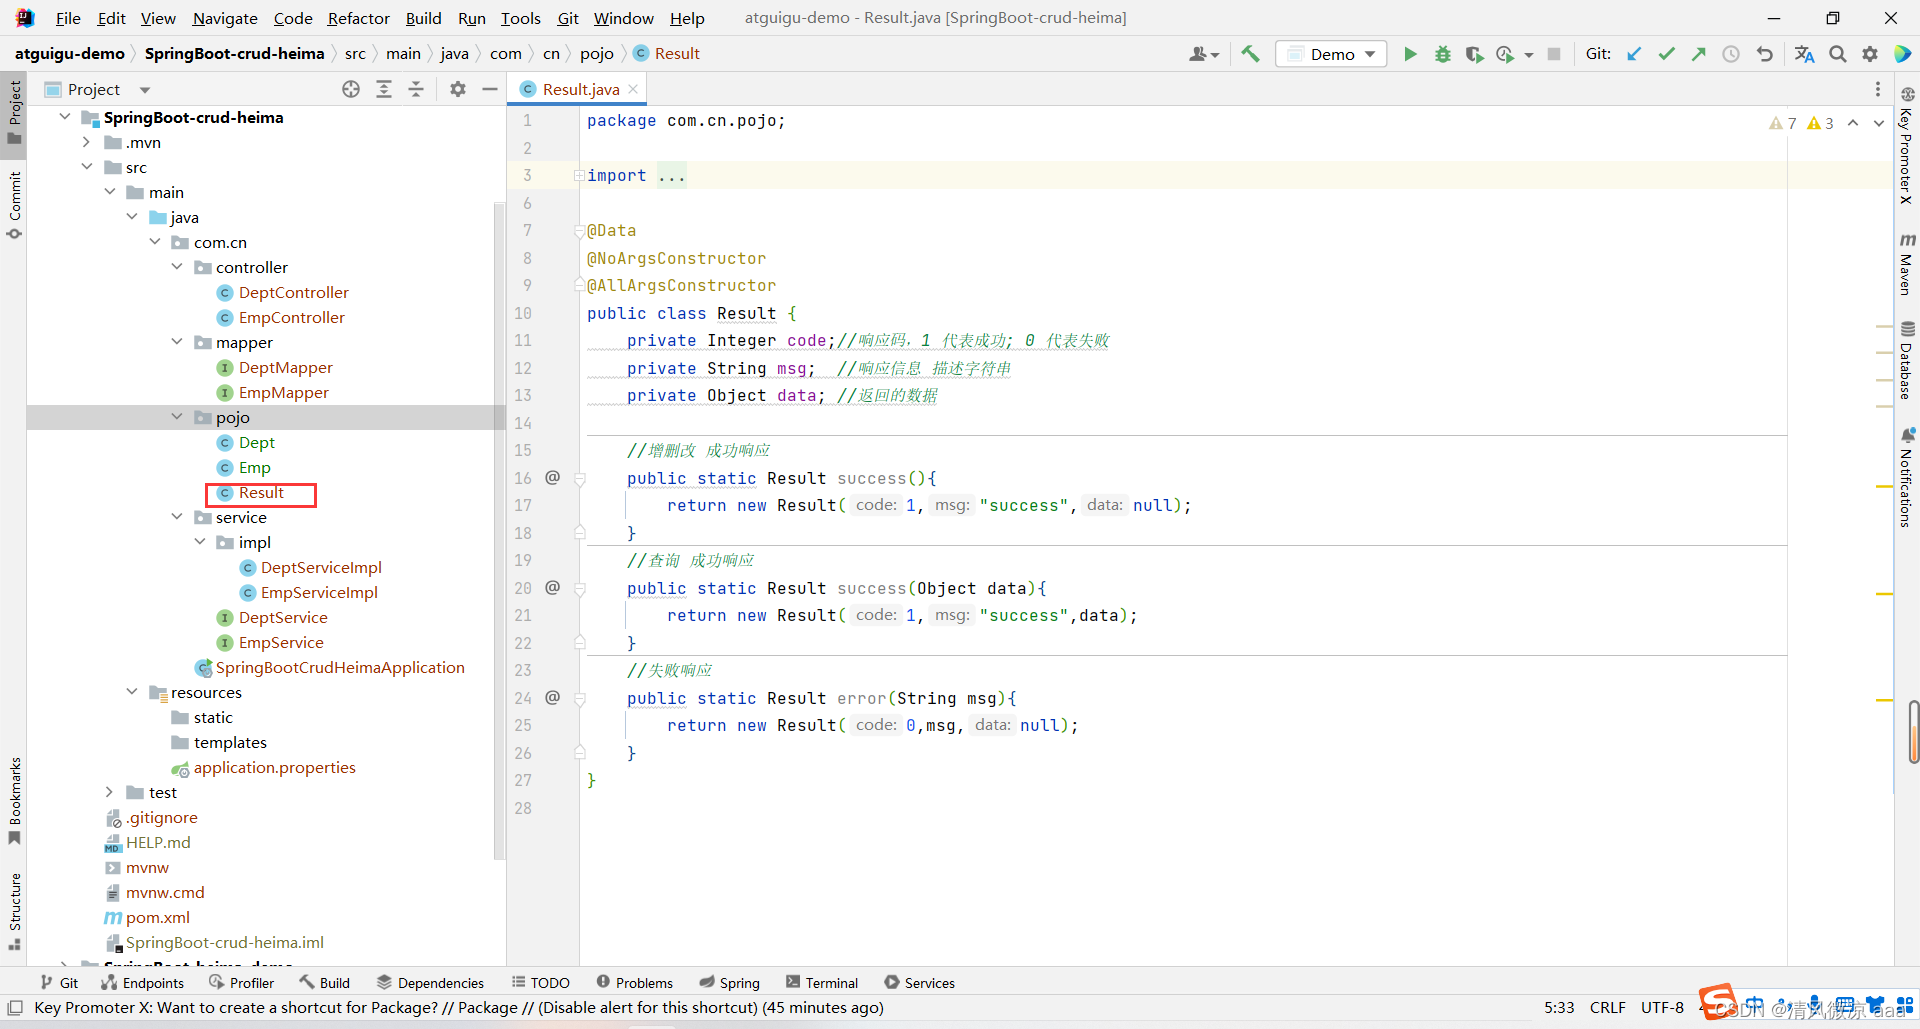Click the grayed Stop button

[1554, 54]
